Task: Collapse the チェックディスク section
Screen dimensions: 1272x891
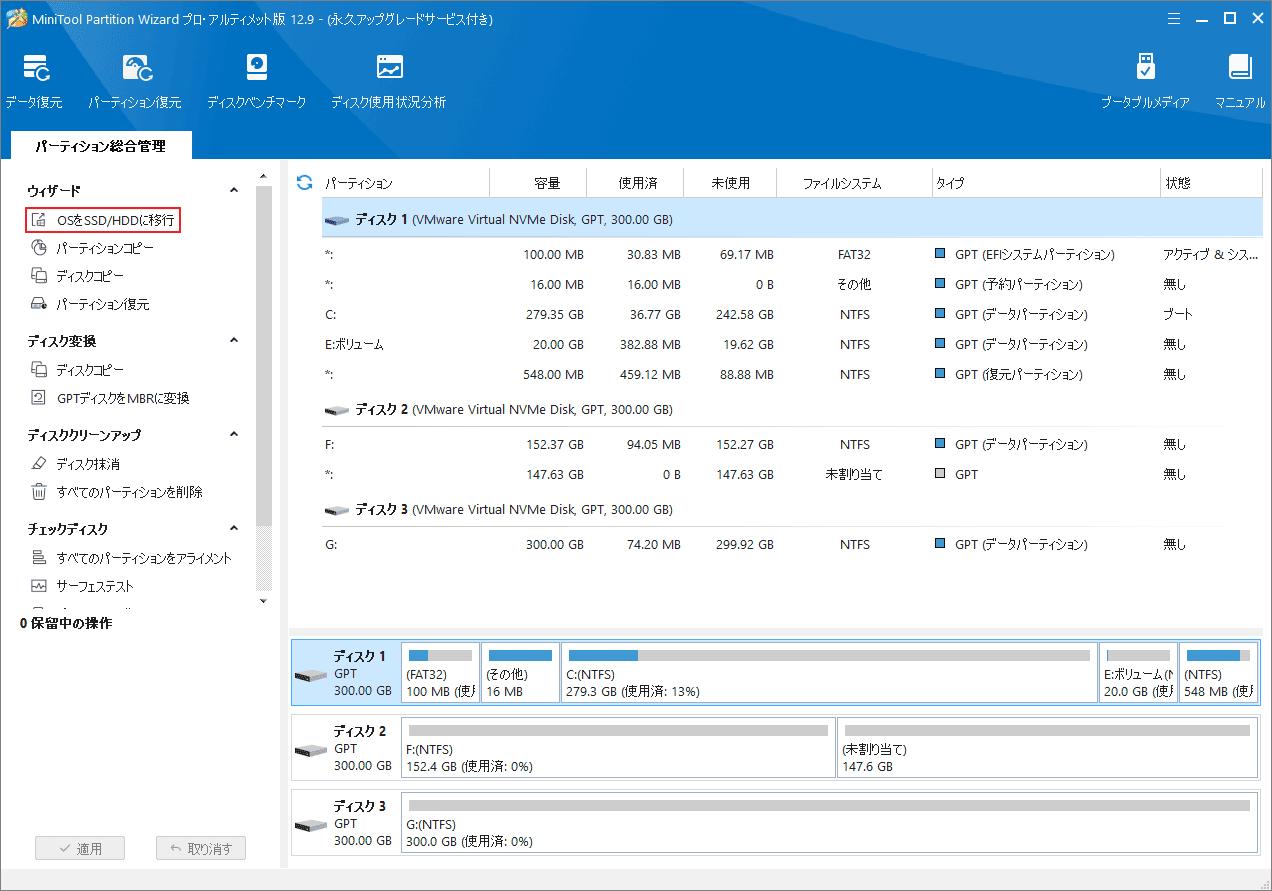Action: click(233, 528)
